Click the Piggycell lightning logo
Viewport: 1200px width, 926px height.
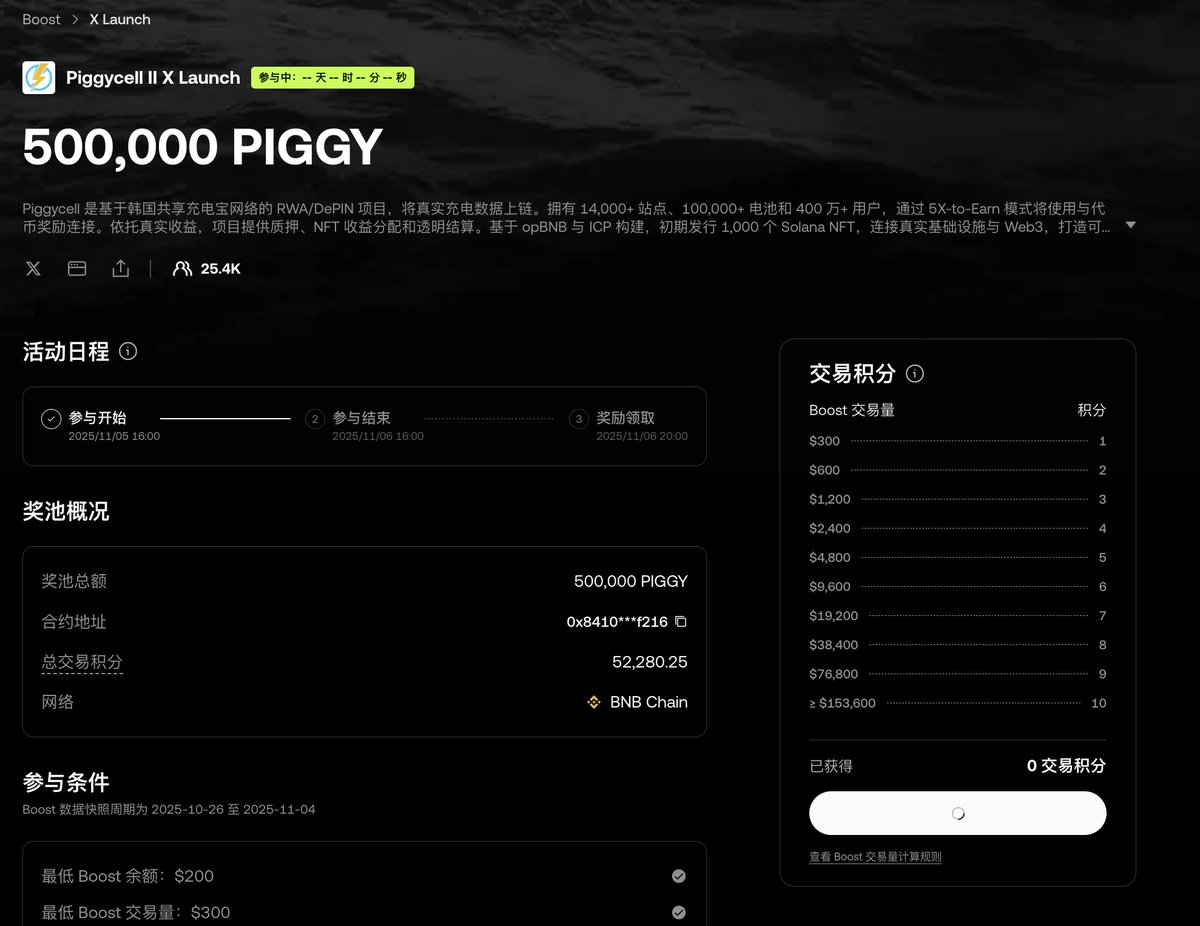[x=39, y=78]
